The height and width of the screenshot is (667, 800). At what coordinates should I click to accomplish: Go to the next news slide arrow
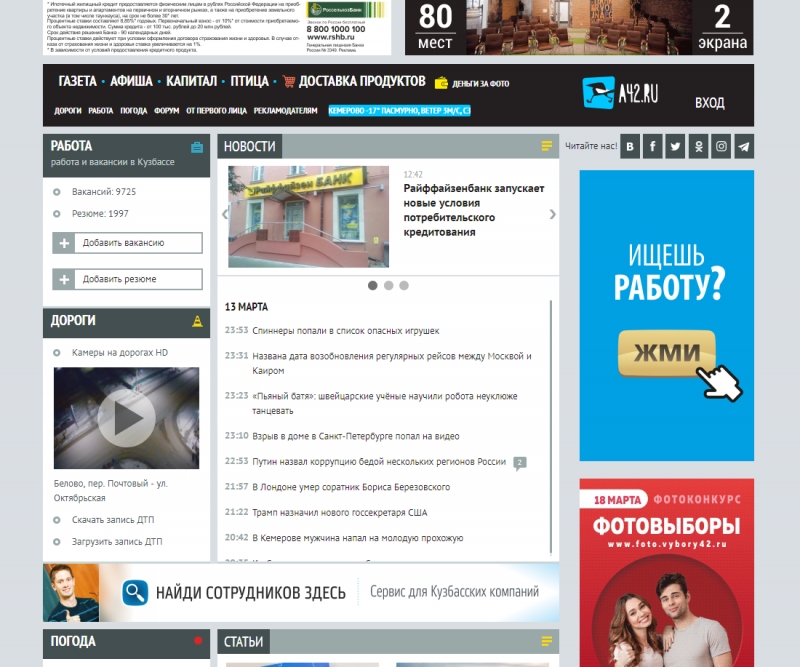pyautogui.click(x=553, y=214)
